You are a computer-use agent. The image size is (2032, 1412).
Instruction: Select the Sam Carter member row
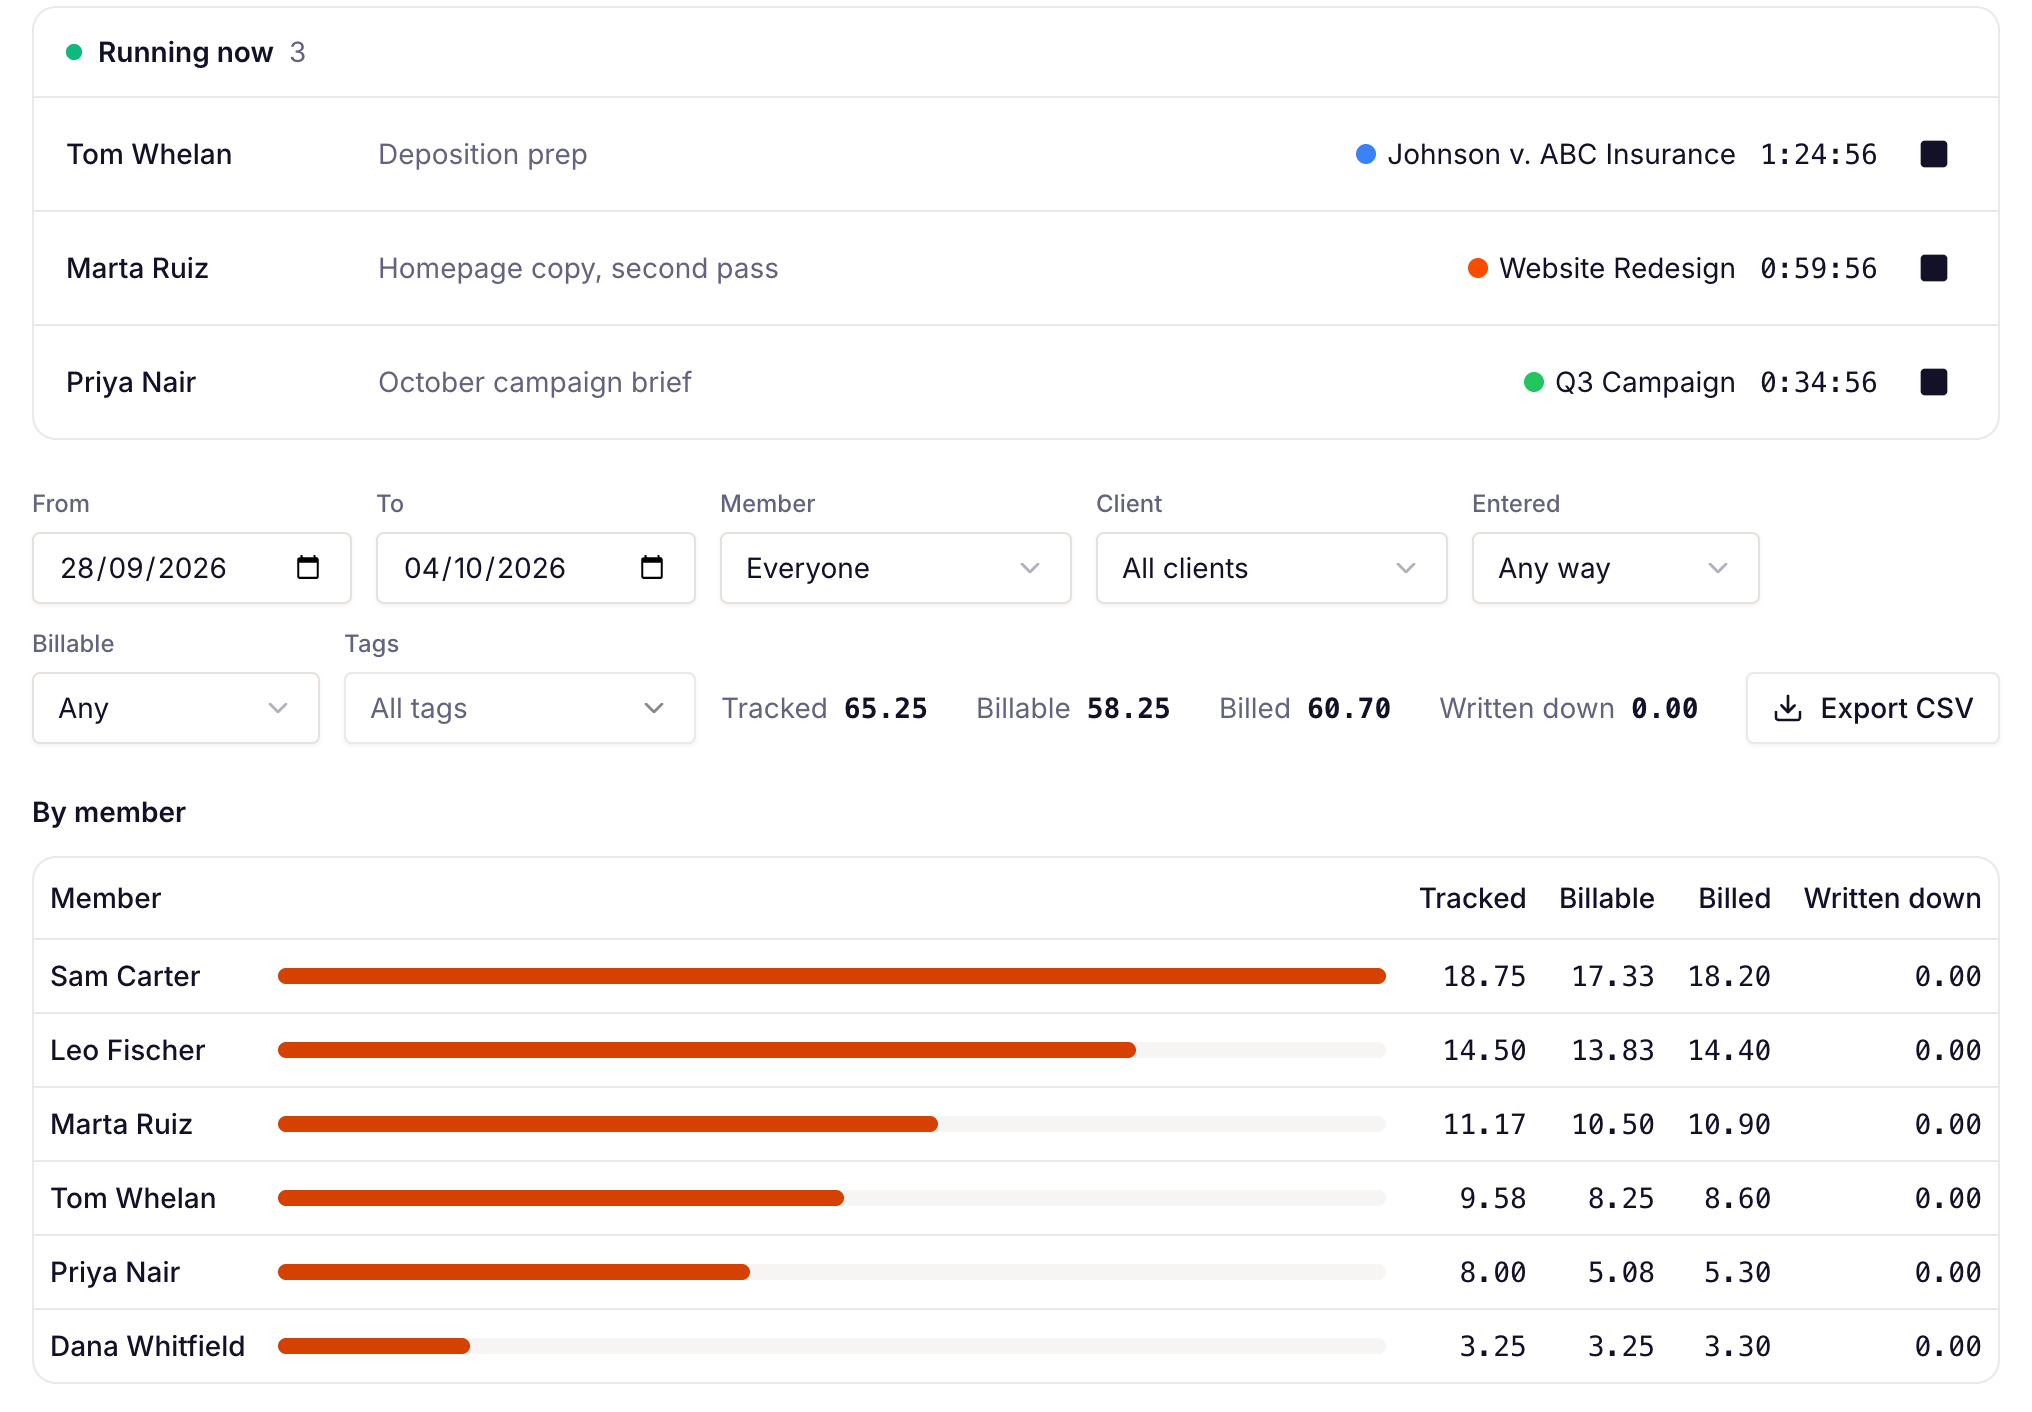[1016, 976]
